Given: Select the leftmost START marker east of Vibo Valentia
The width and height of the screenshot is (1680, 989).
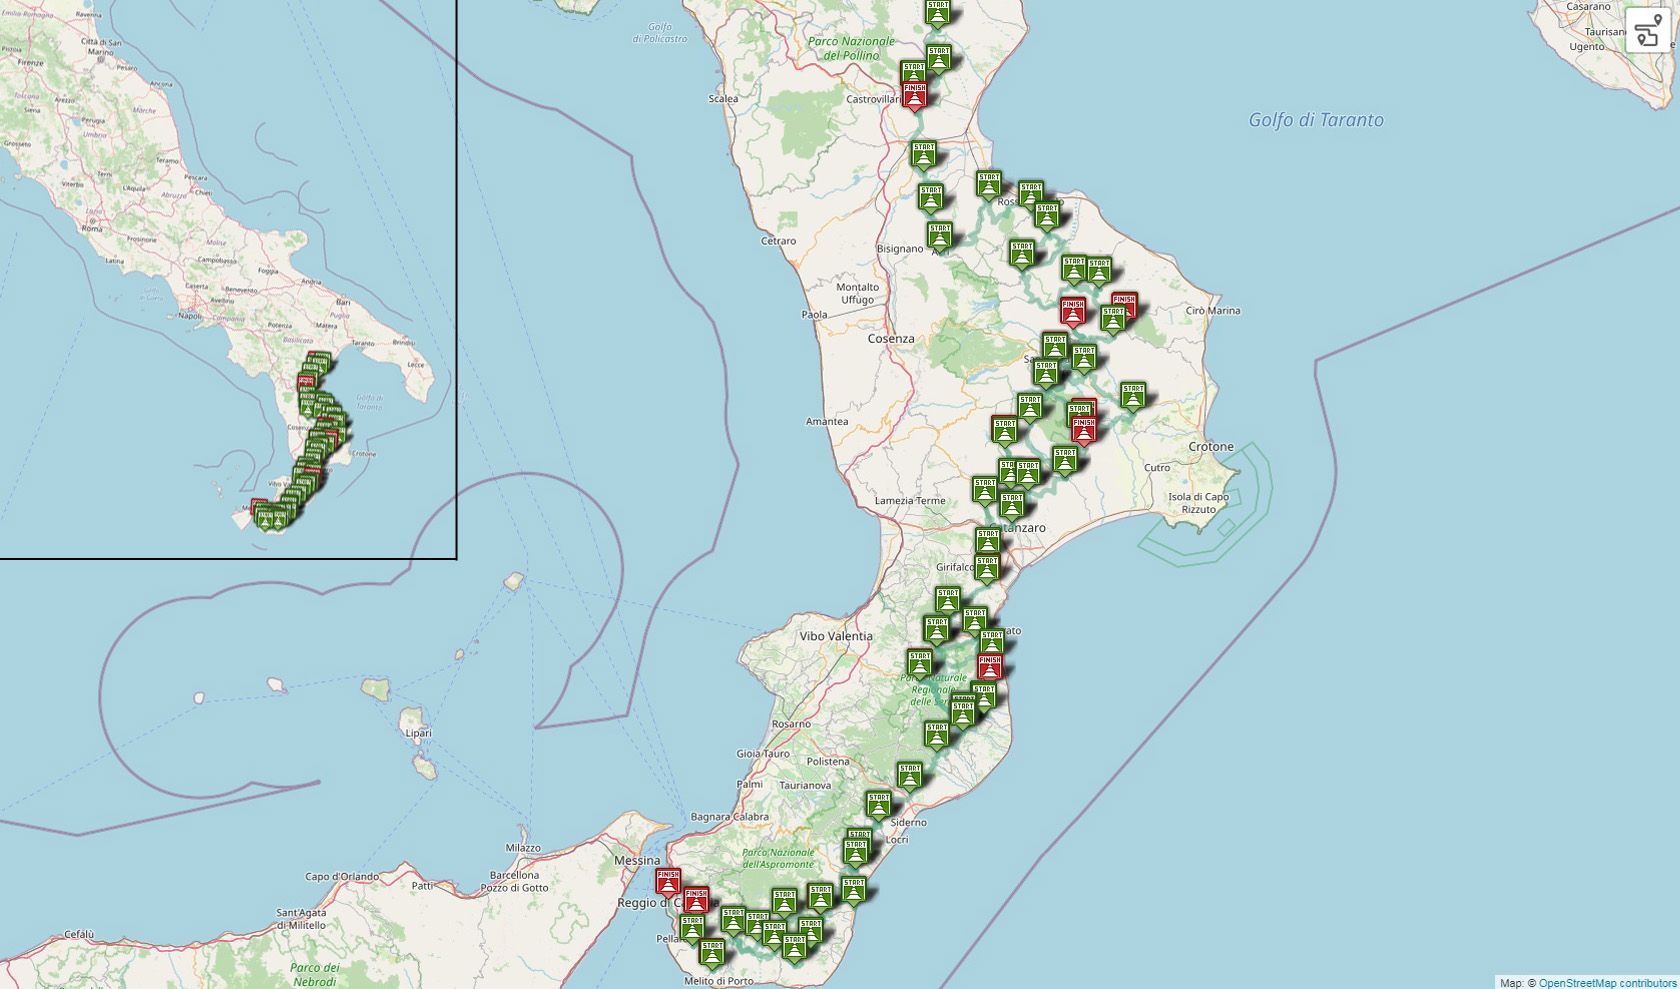Looking at the screenshot, I should [x=919, y=662].
